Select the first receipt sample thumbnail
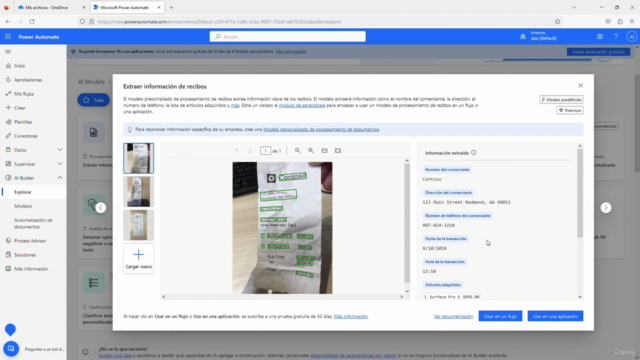Viewport: 640px width, 360px height. pos(139,158)
